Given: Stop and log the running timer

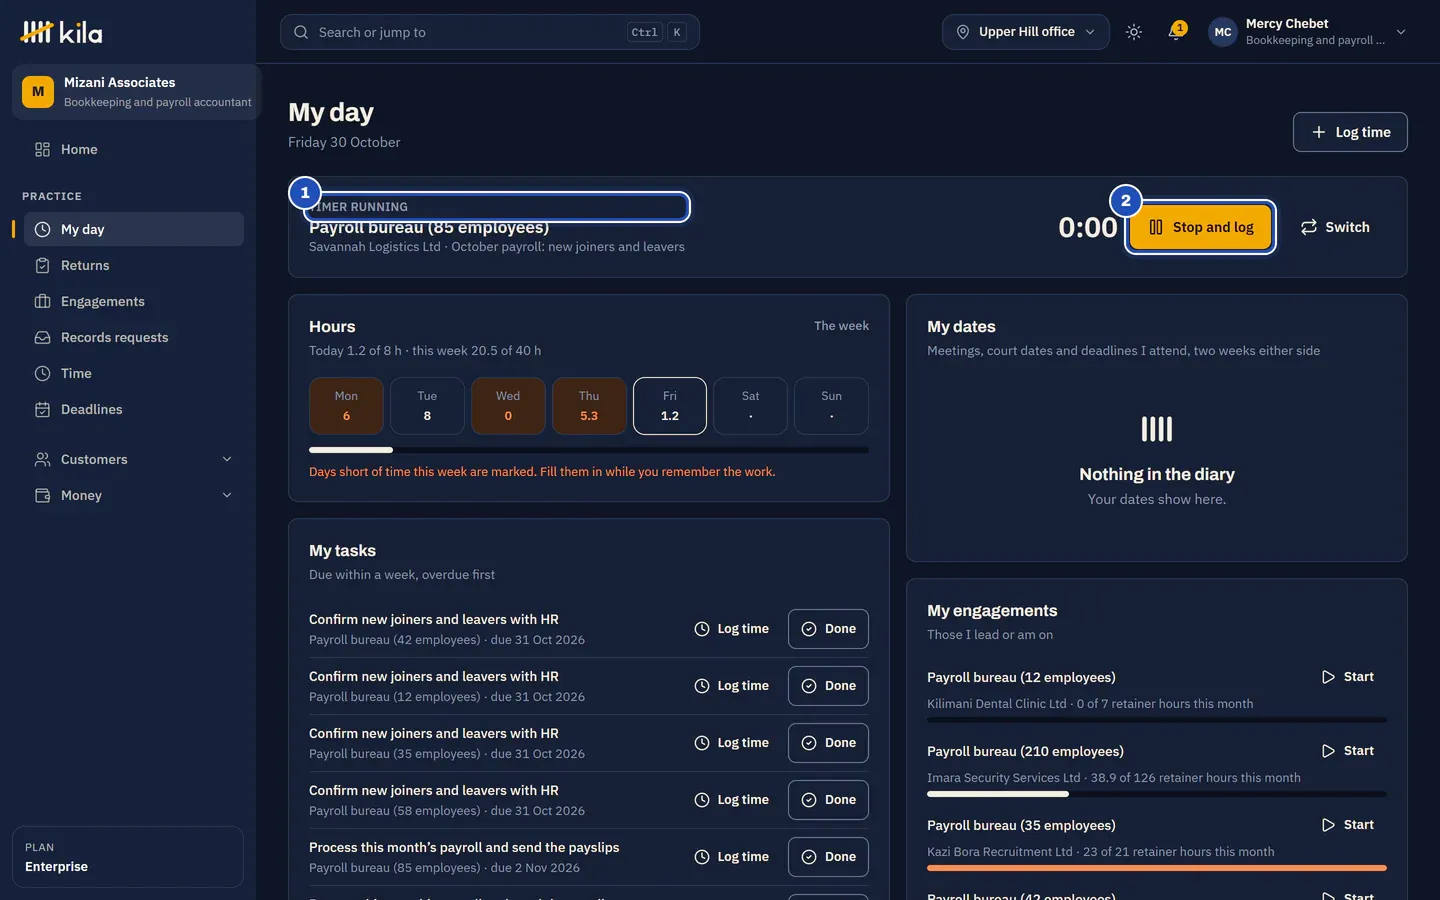Looking at the screenshot, I should pos(1201,227).
